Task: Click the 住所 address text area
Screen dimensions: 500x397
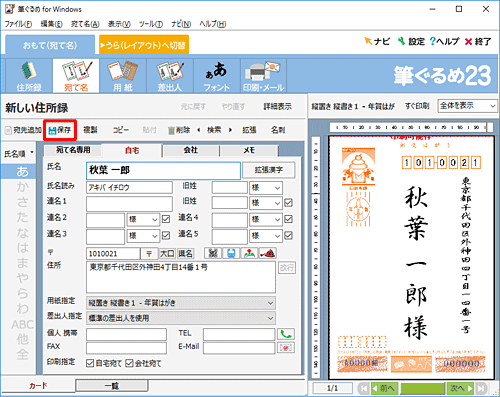Action: click(181, 277)
